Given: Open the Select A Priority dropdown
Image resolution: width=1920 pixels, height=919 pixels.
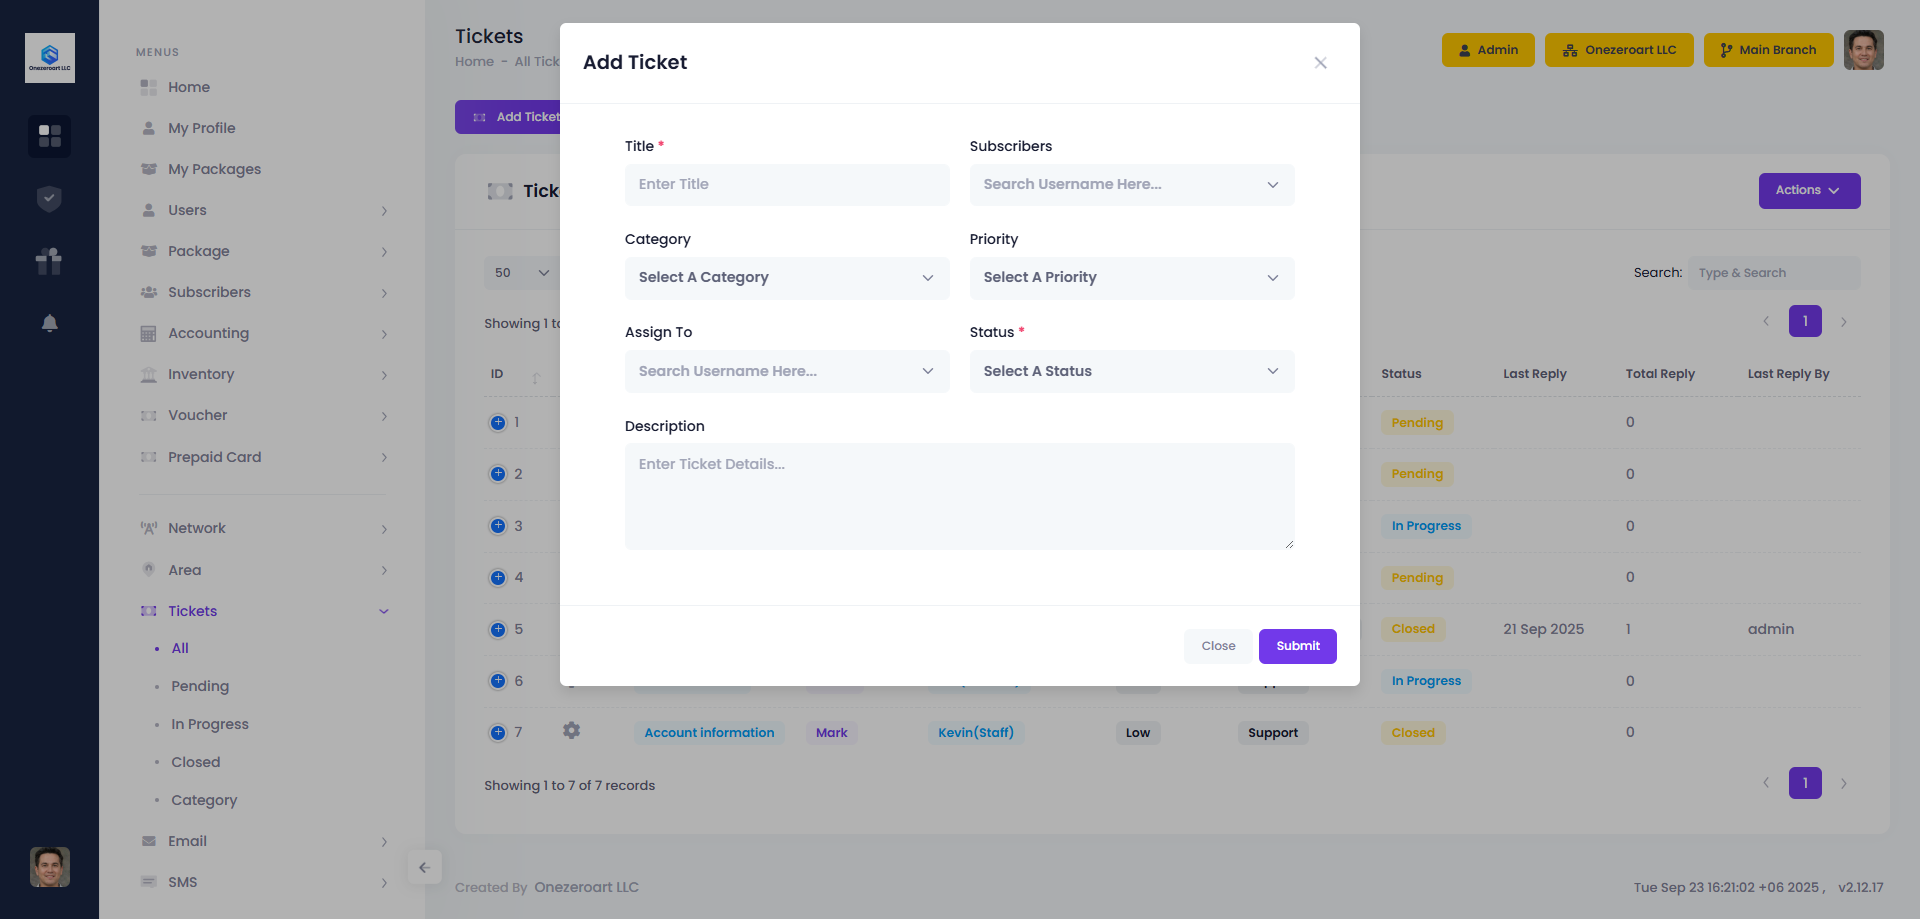Looking at the screenshot, I should click(x=1131, y=278).
